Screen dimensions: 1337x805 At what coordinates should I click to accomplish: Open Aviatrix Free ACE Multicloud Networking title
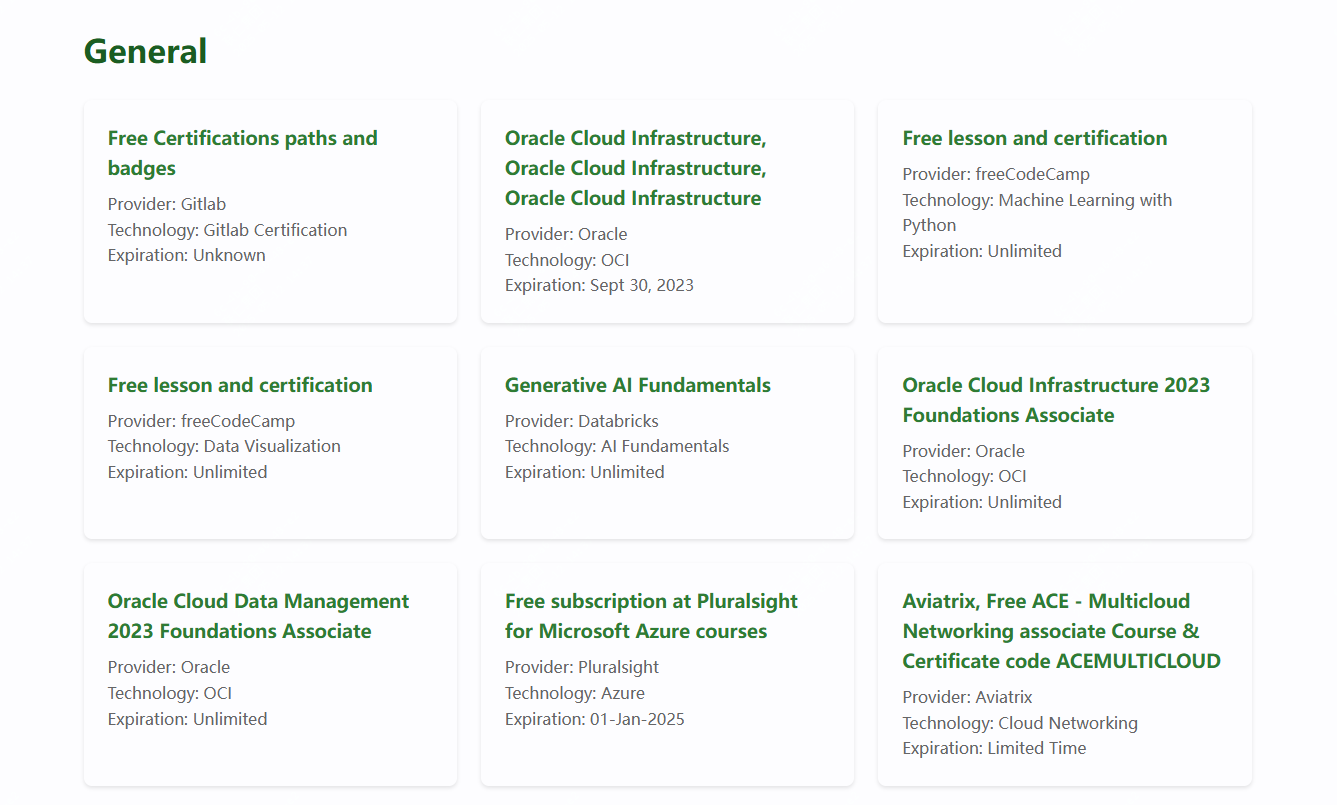1061,631
